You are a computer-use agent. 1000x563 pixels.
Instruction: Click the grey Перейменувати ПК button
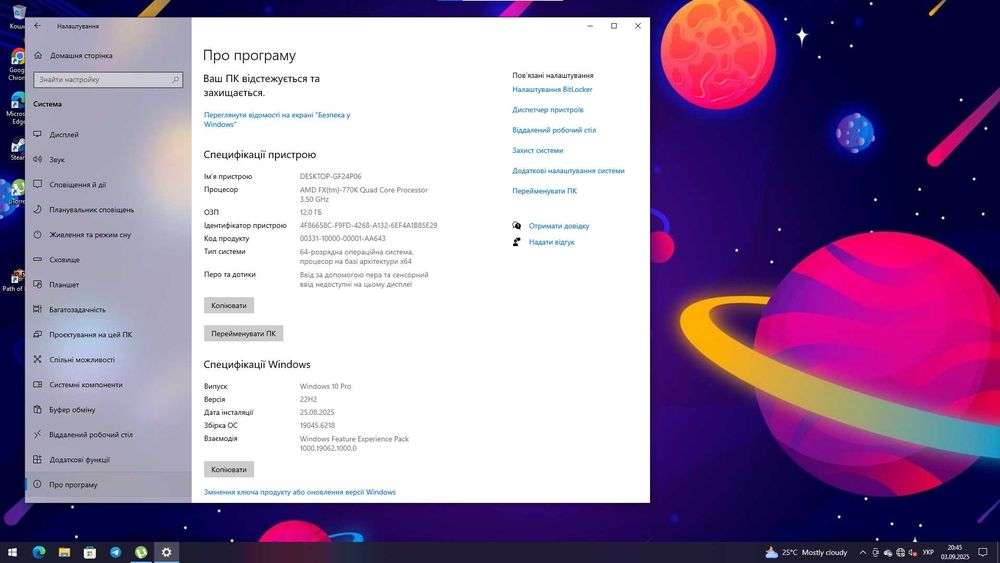(244, 333)
